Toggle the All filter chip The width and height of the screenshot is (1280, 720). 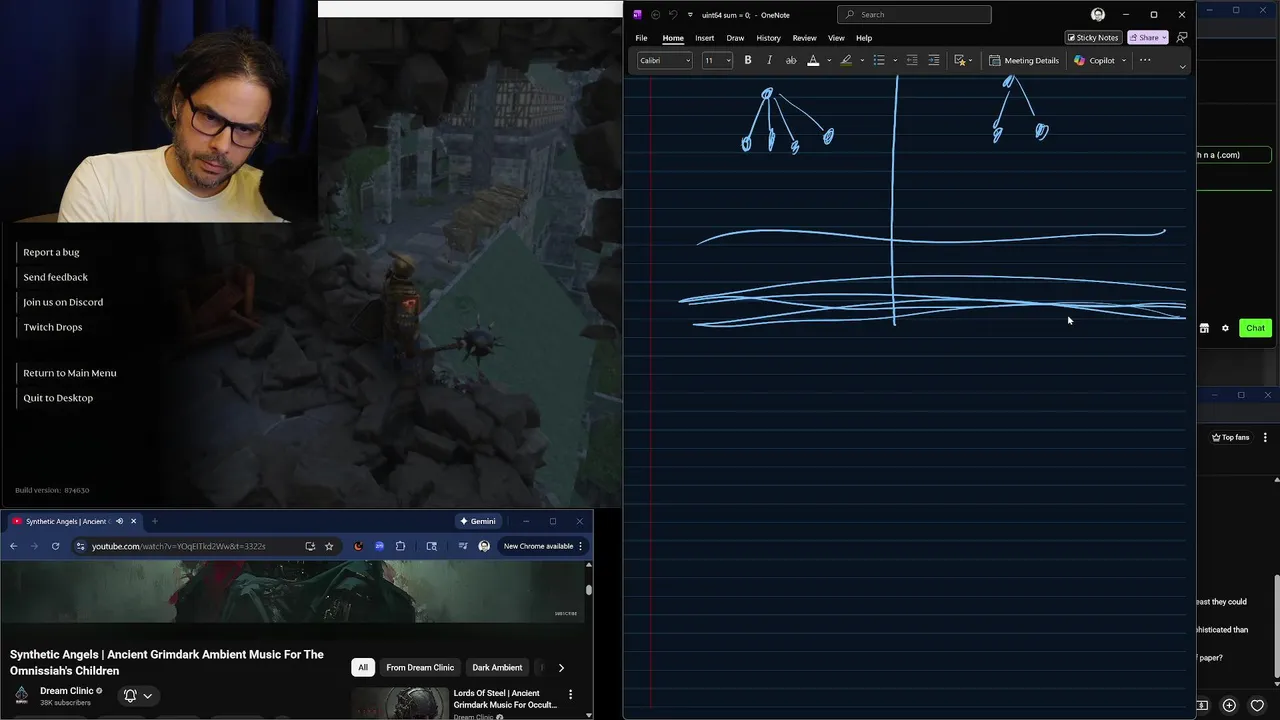(363, 667)
